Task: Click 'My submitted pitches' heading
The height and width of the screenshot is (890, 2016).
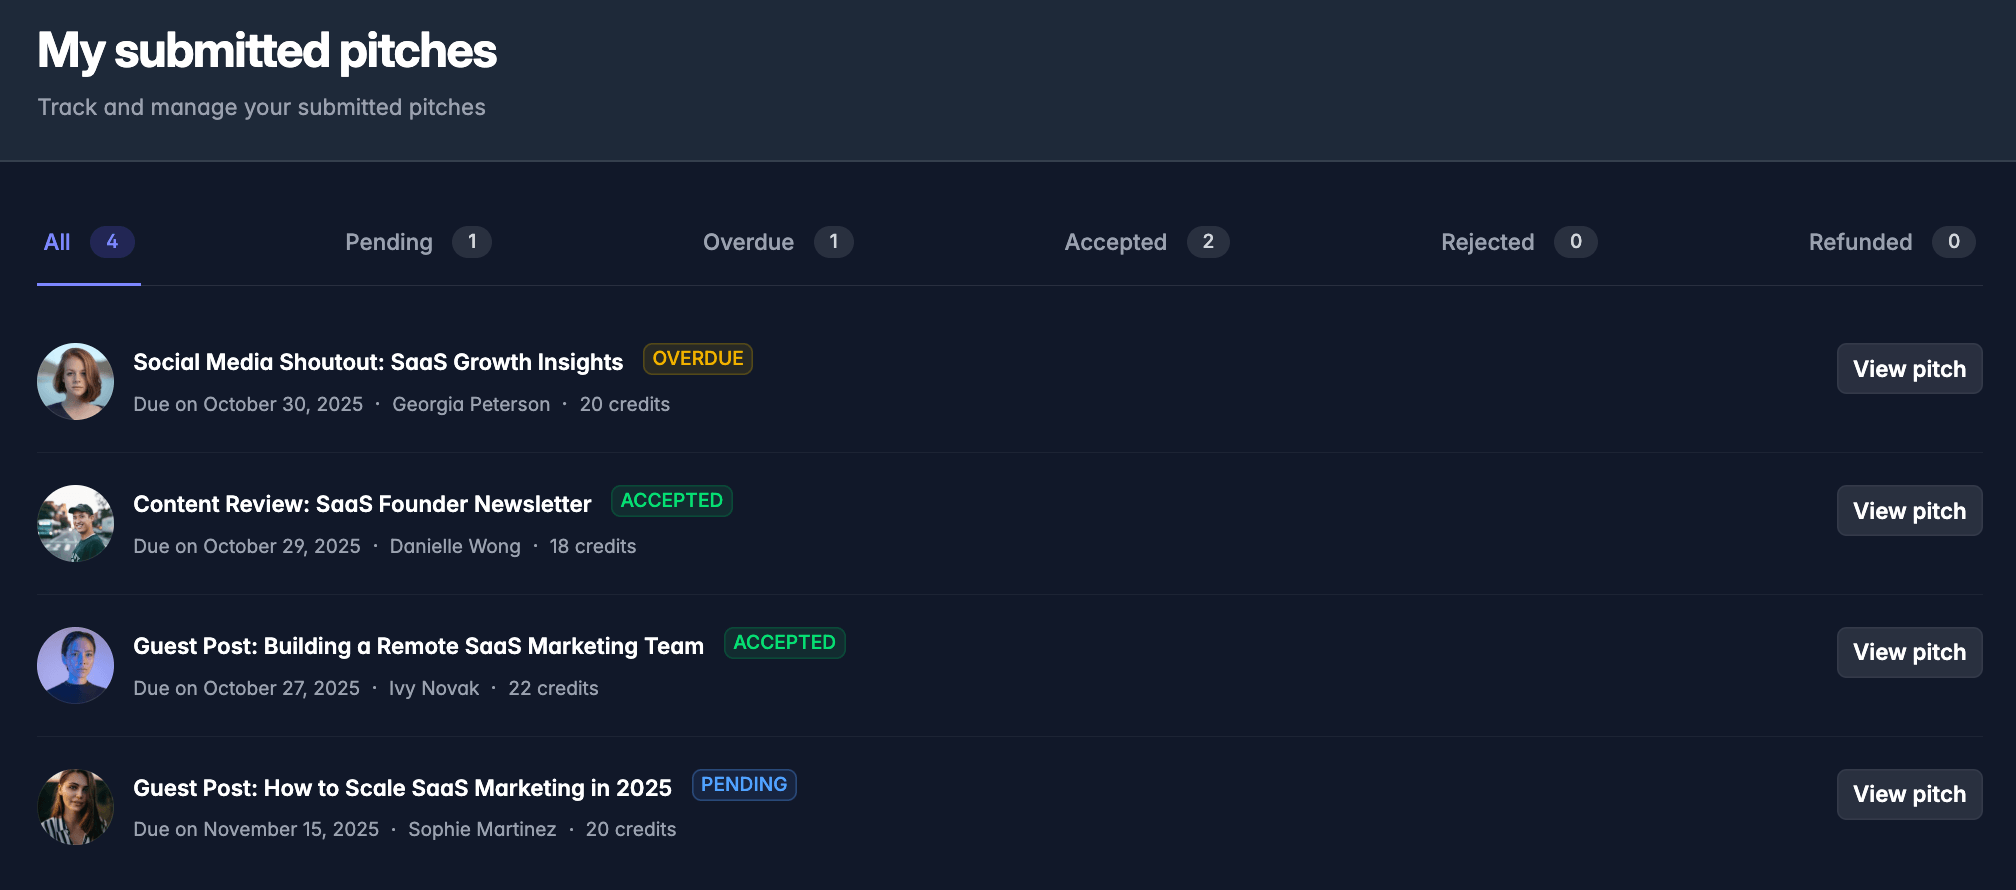Action: click(x=267, y=52)
